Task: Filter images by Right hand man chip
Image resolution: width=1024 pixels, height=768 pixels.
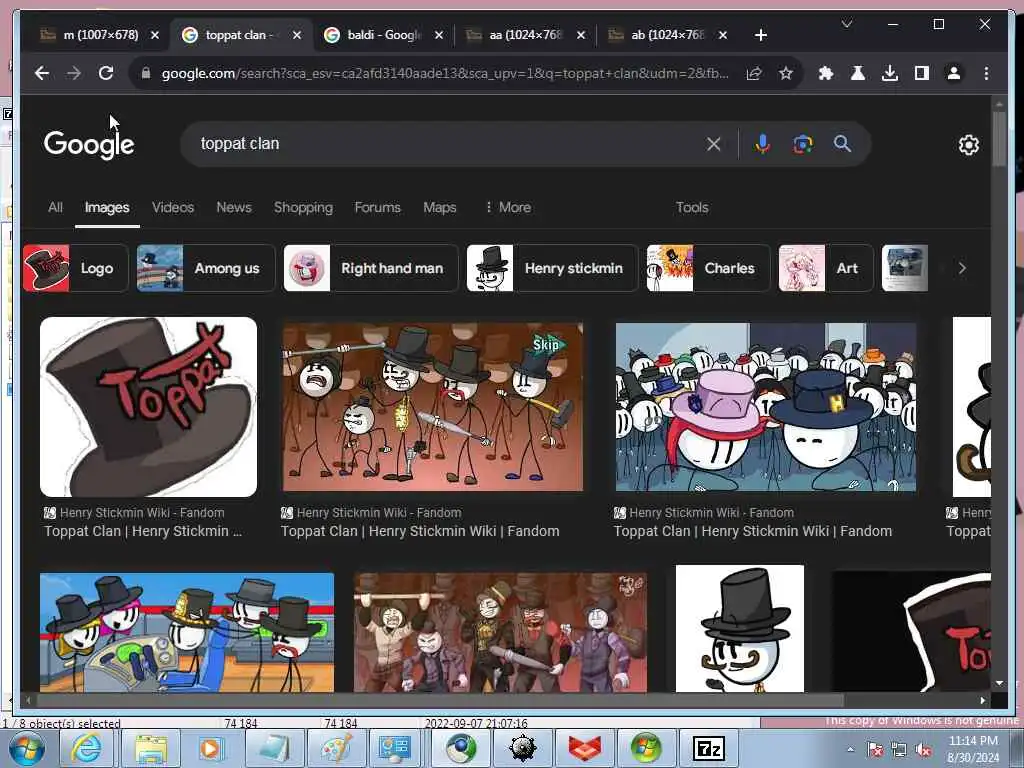Action: (371, 268)
